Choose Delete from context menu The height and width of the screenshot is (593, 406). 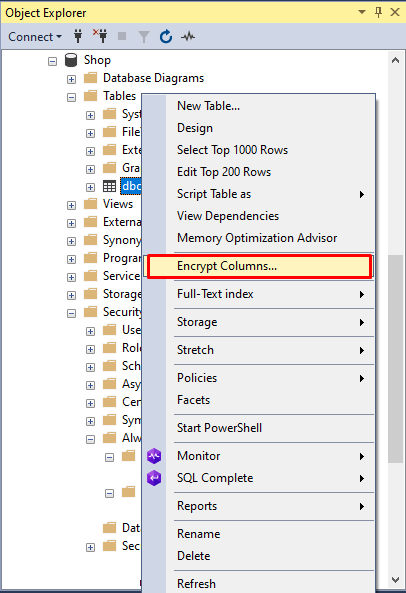pyautogui.click(x=270, y=556)
